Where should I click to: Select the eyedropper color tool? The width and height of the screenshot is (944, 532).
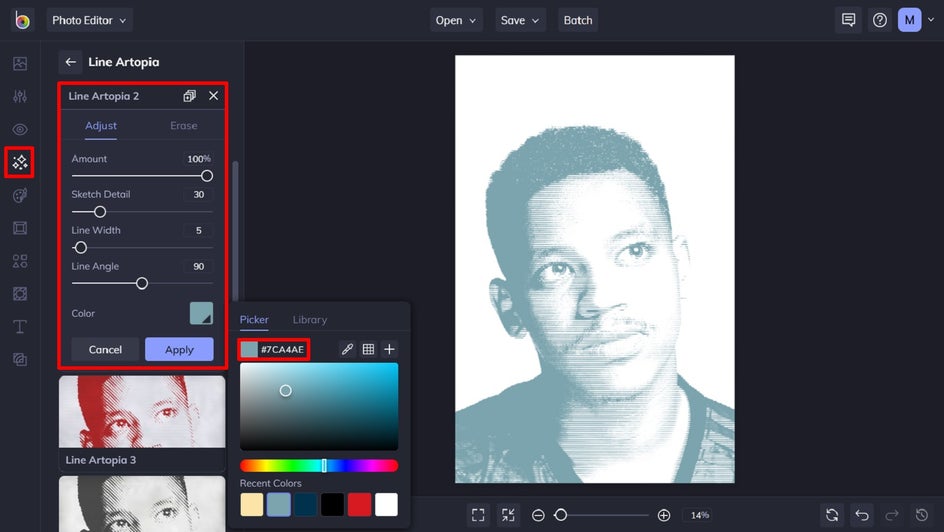pos(347,349)
